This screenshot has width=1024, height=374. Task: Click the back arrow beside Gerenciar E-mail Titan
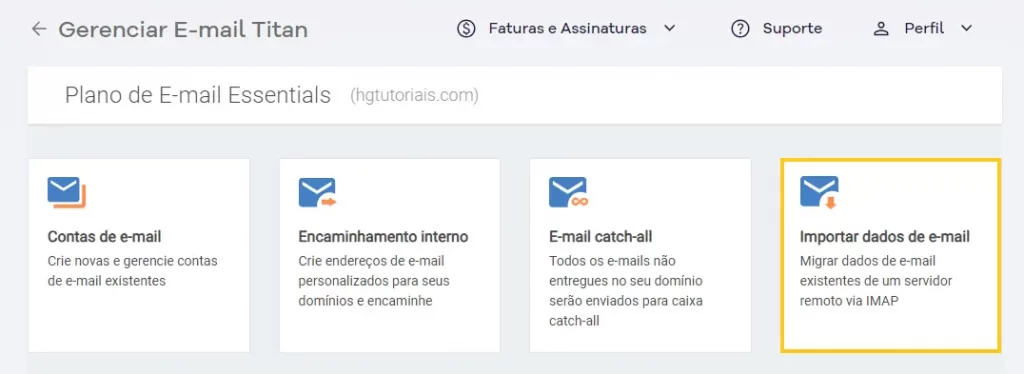point(39,29)
